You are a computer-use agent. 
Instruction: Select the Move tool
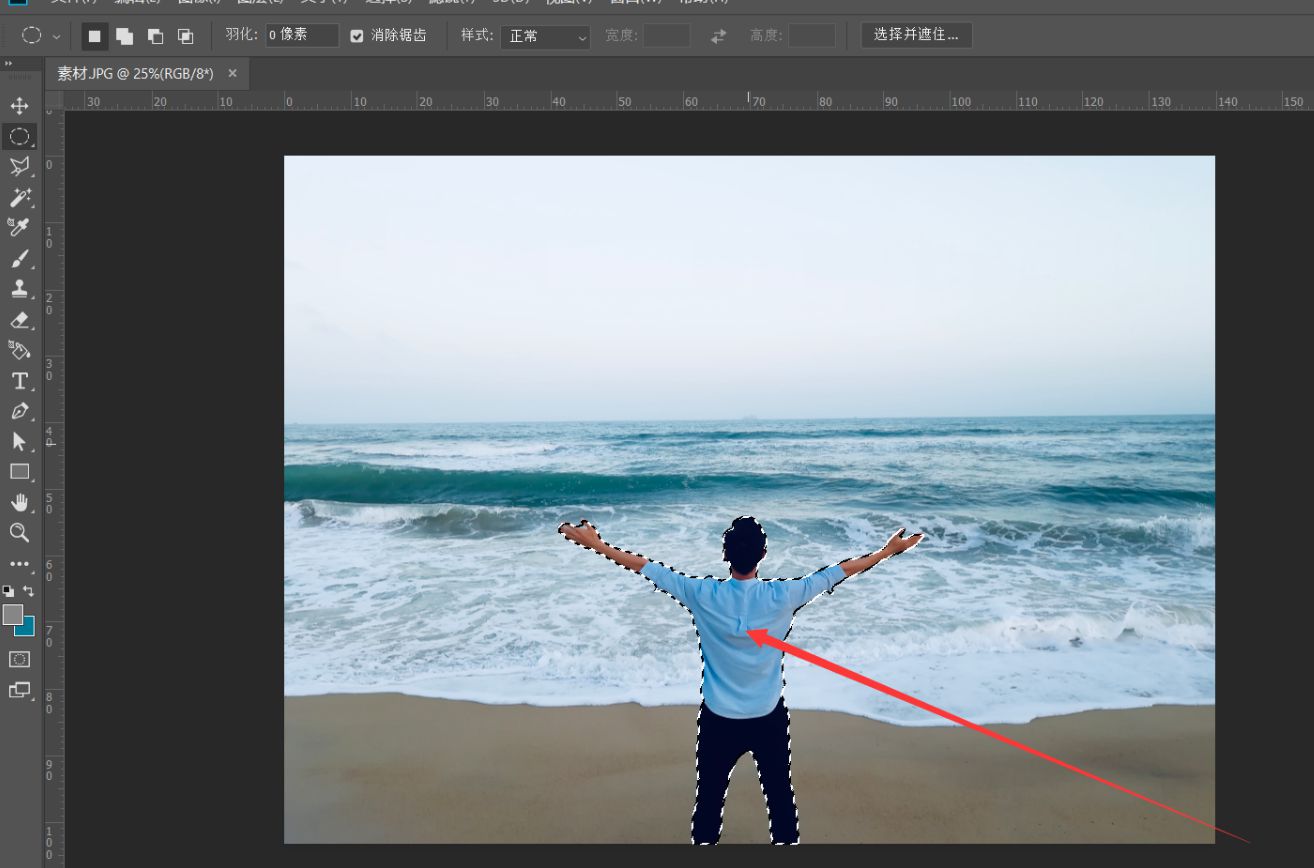[x=20, y=106]
